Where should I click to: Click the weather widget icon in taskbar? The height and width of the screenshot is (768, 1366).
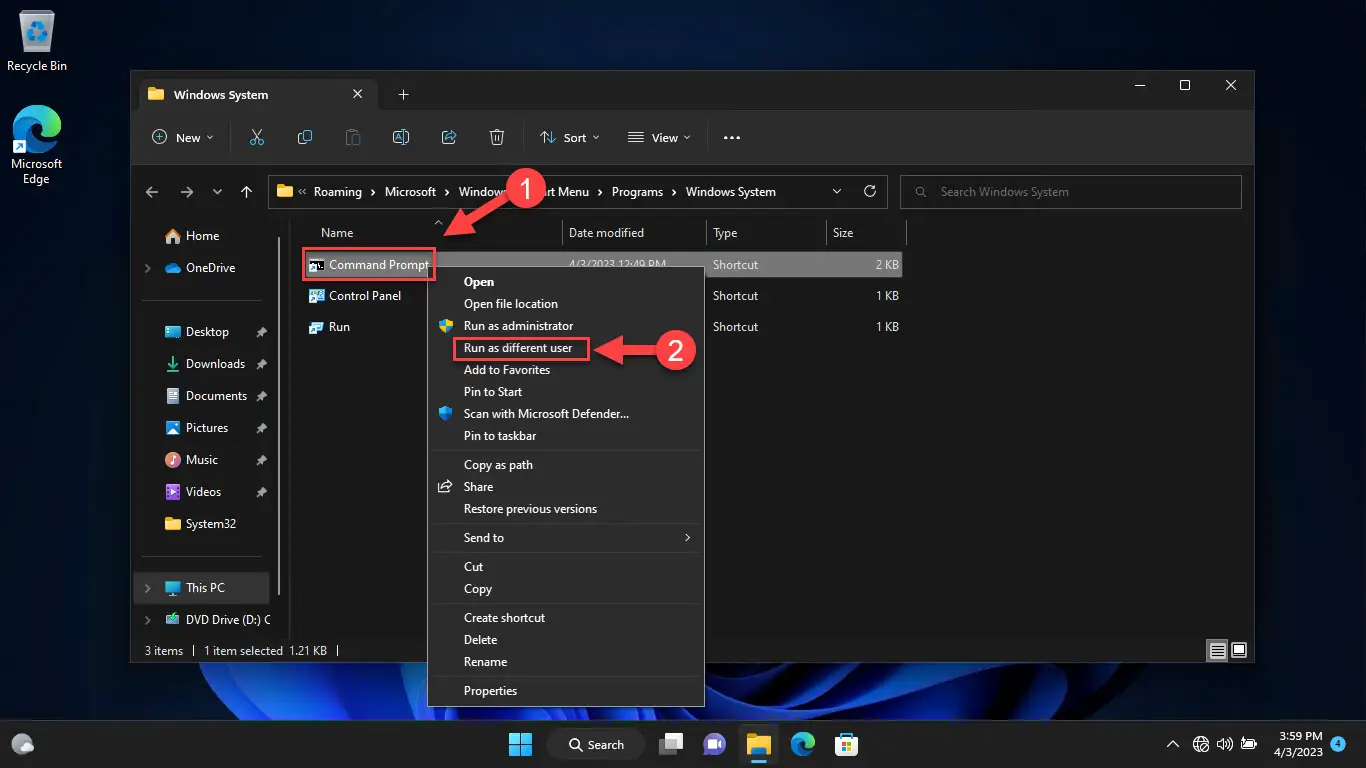(x=23, y=744)
